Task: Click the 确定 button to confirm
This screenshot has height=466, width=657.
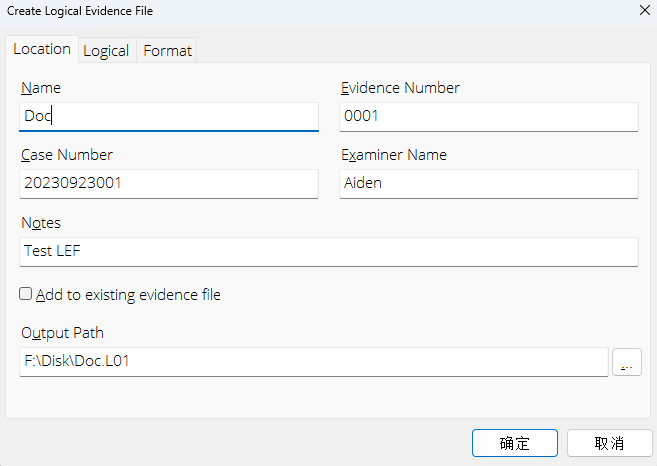Action: click(514, 443)
